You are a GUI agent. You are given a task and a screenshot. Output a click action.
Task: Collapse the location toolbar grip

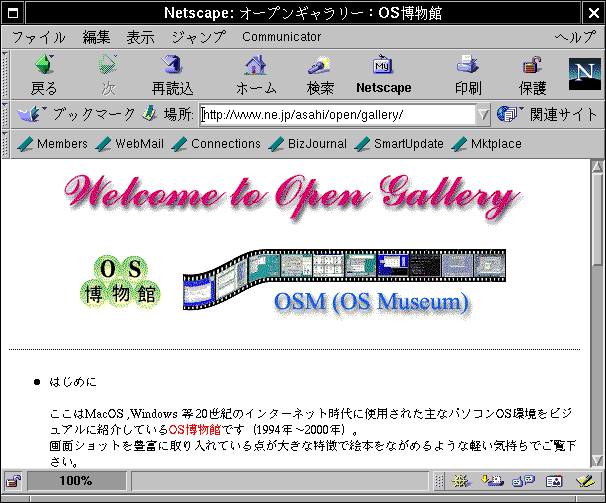(x=5, y=114)
